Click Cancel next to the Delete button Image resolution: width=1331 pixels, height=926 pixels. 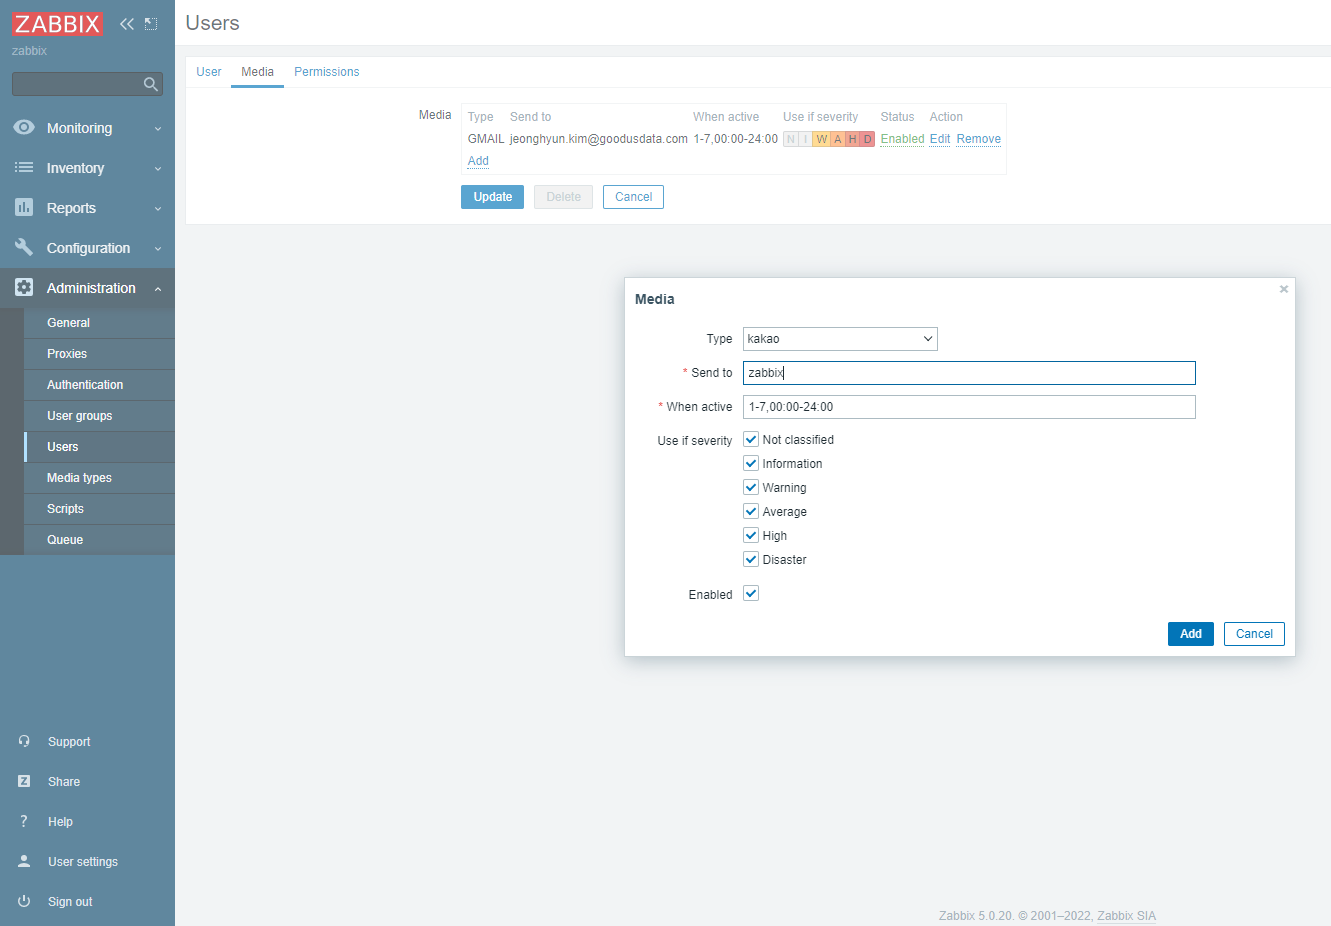coord(633,197)
